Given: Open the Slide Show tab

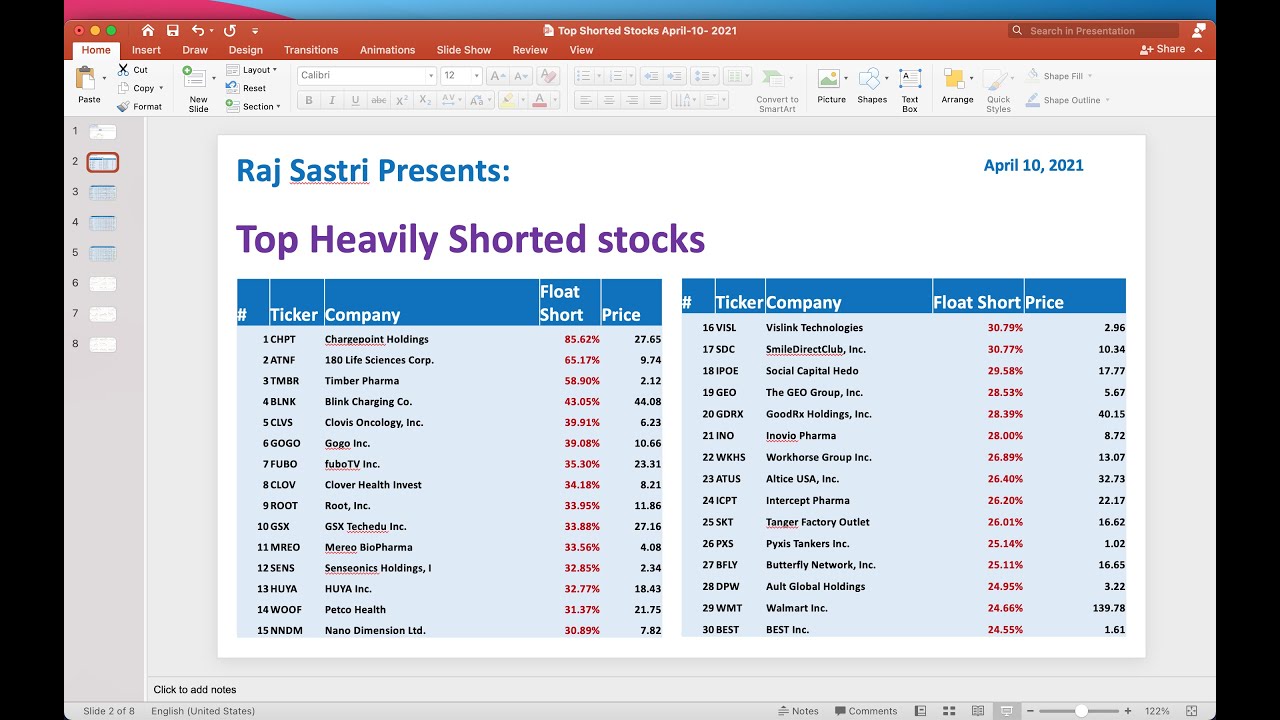Looking at the screenshot, I should [x=464, y=50].
